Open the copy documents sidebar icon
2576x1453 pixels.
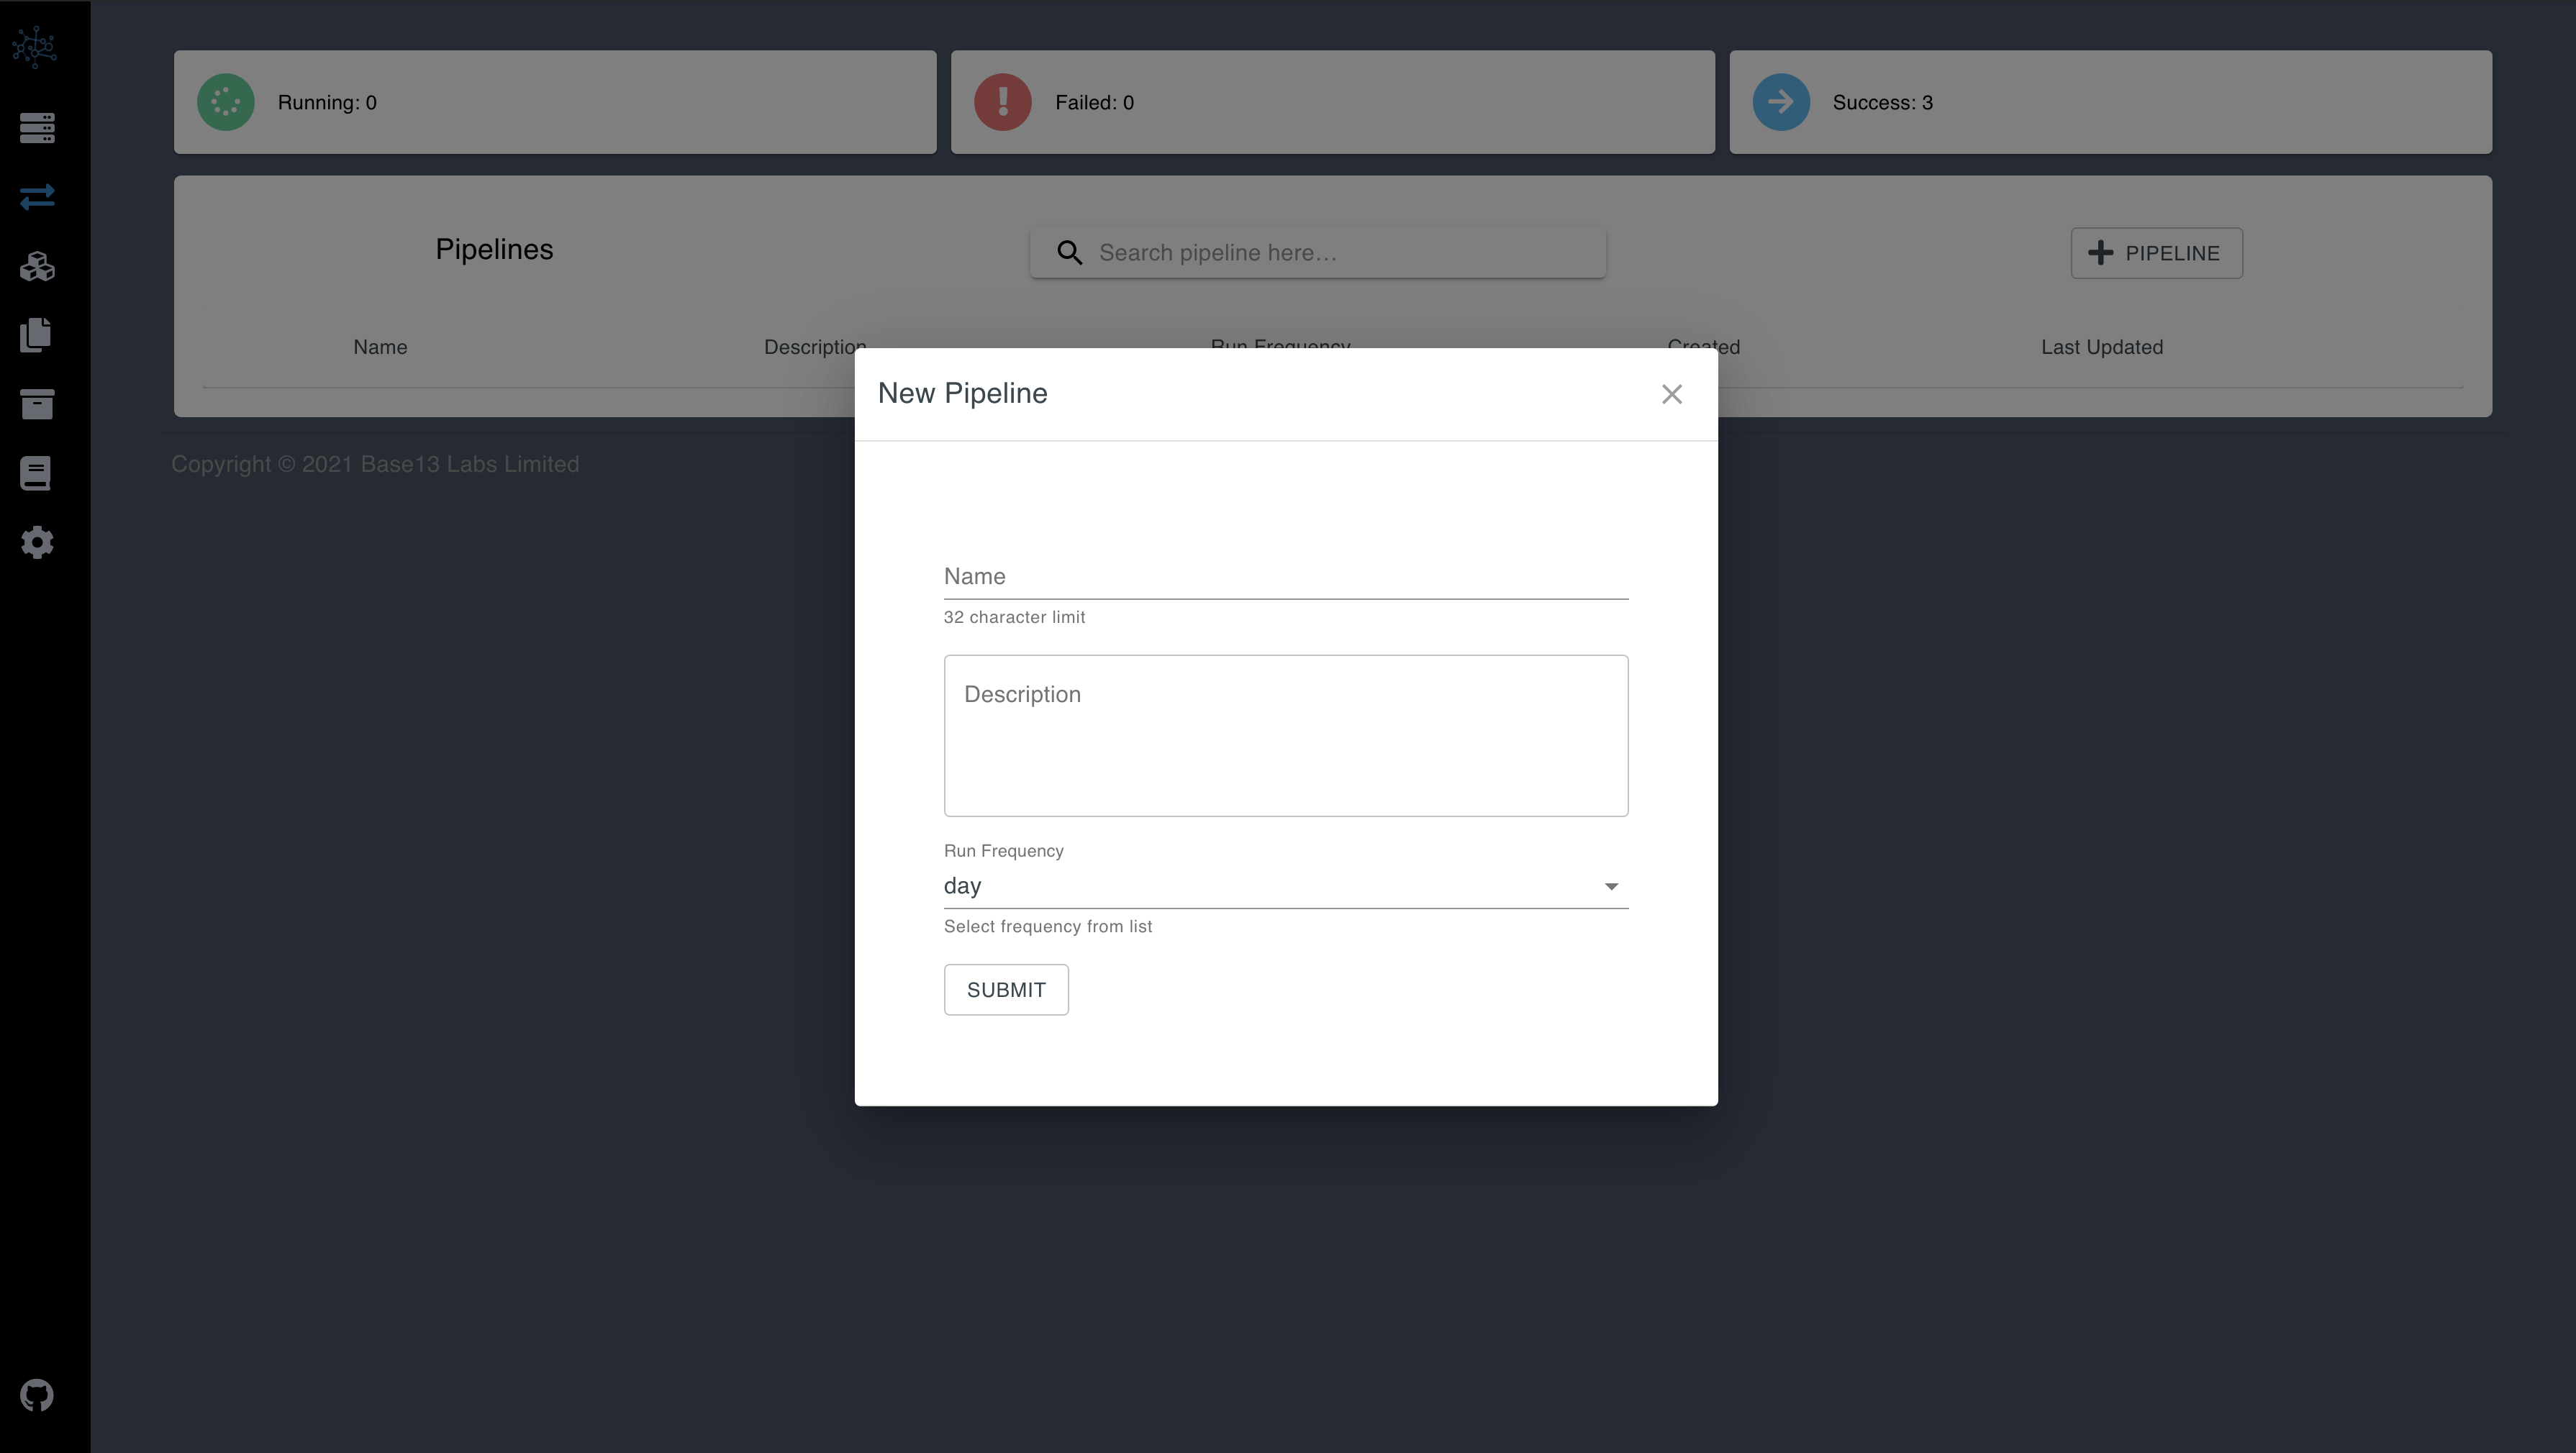coord(36,335)
